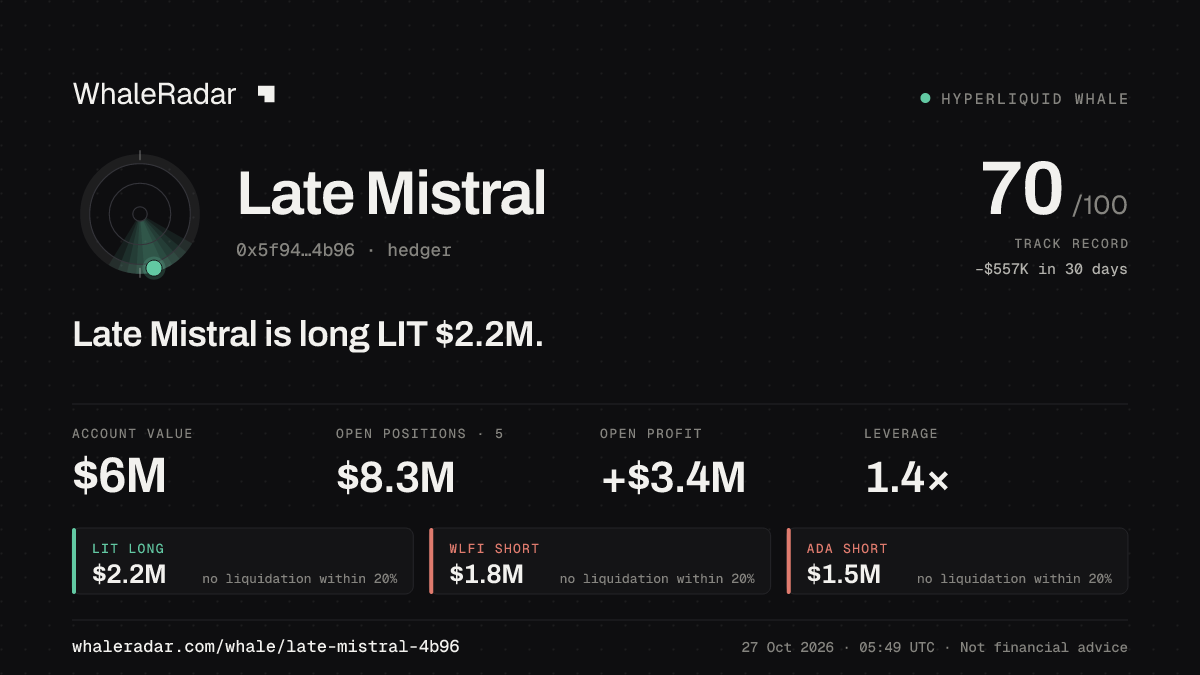Click the headline Late Mistral is long LIT
The height and width of the screenshot is (675, 1200).
pos(308,335)
